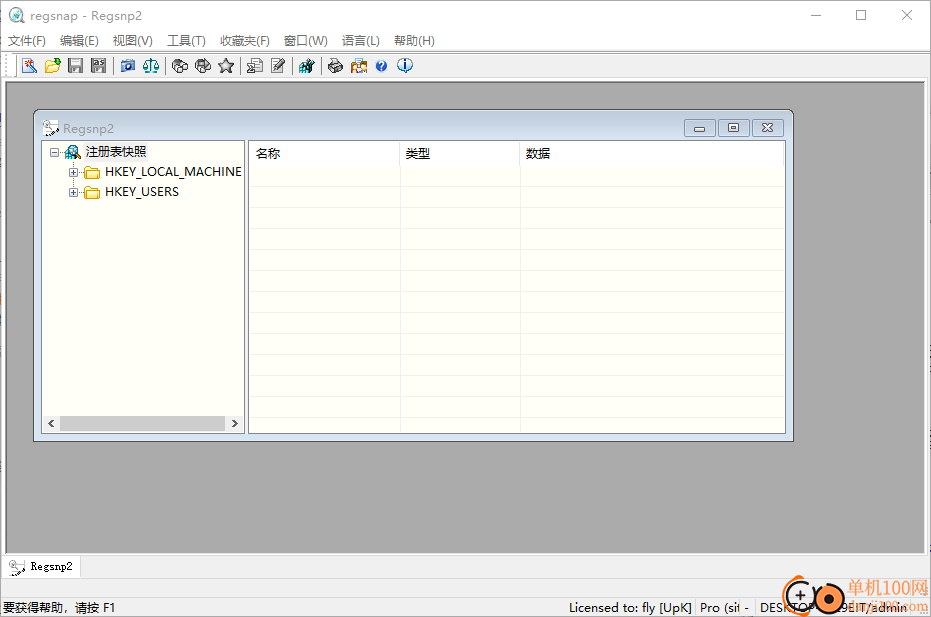Open the 文件(F) menu
931x617 pixels.
coord(27,40)
